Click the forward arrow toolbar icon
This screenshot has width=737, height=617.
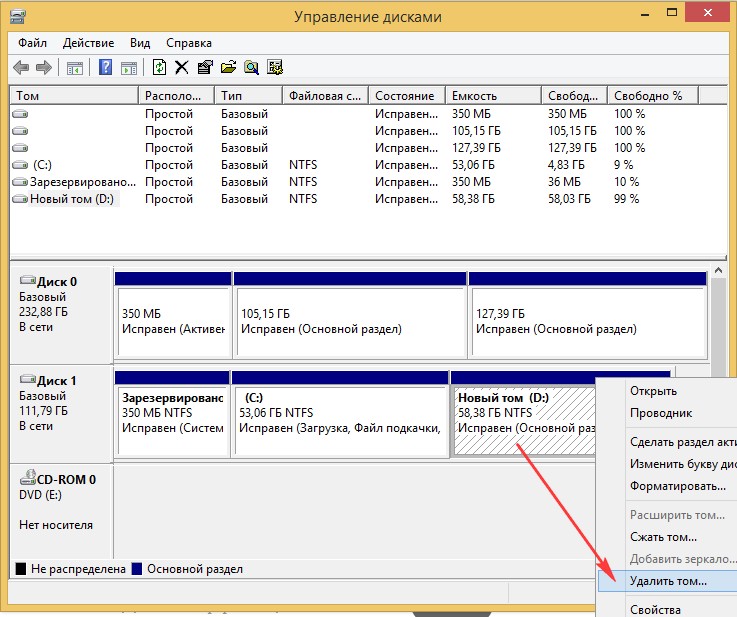(x=43, y=68)
